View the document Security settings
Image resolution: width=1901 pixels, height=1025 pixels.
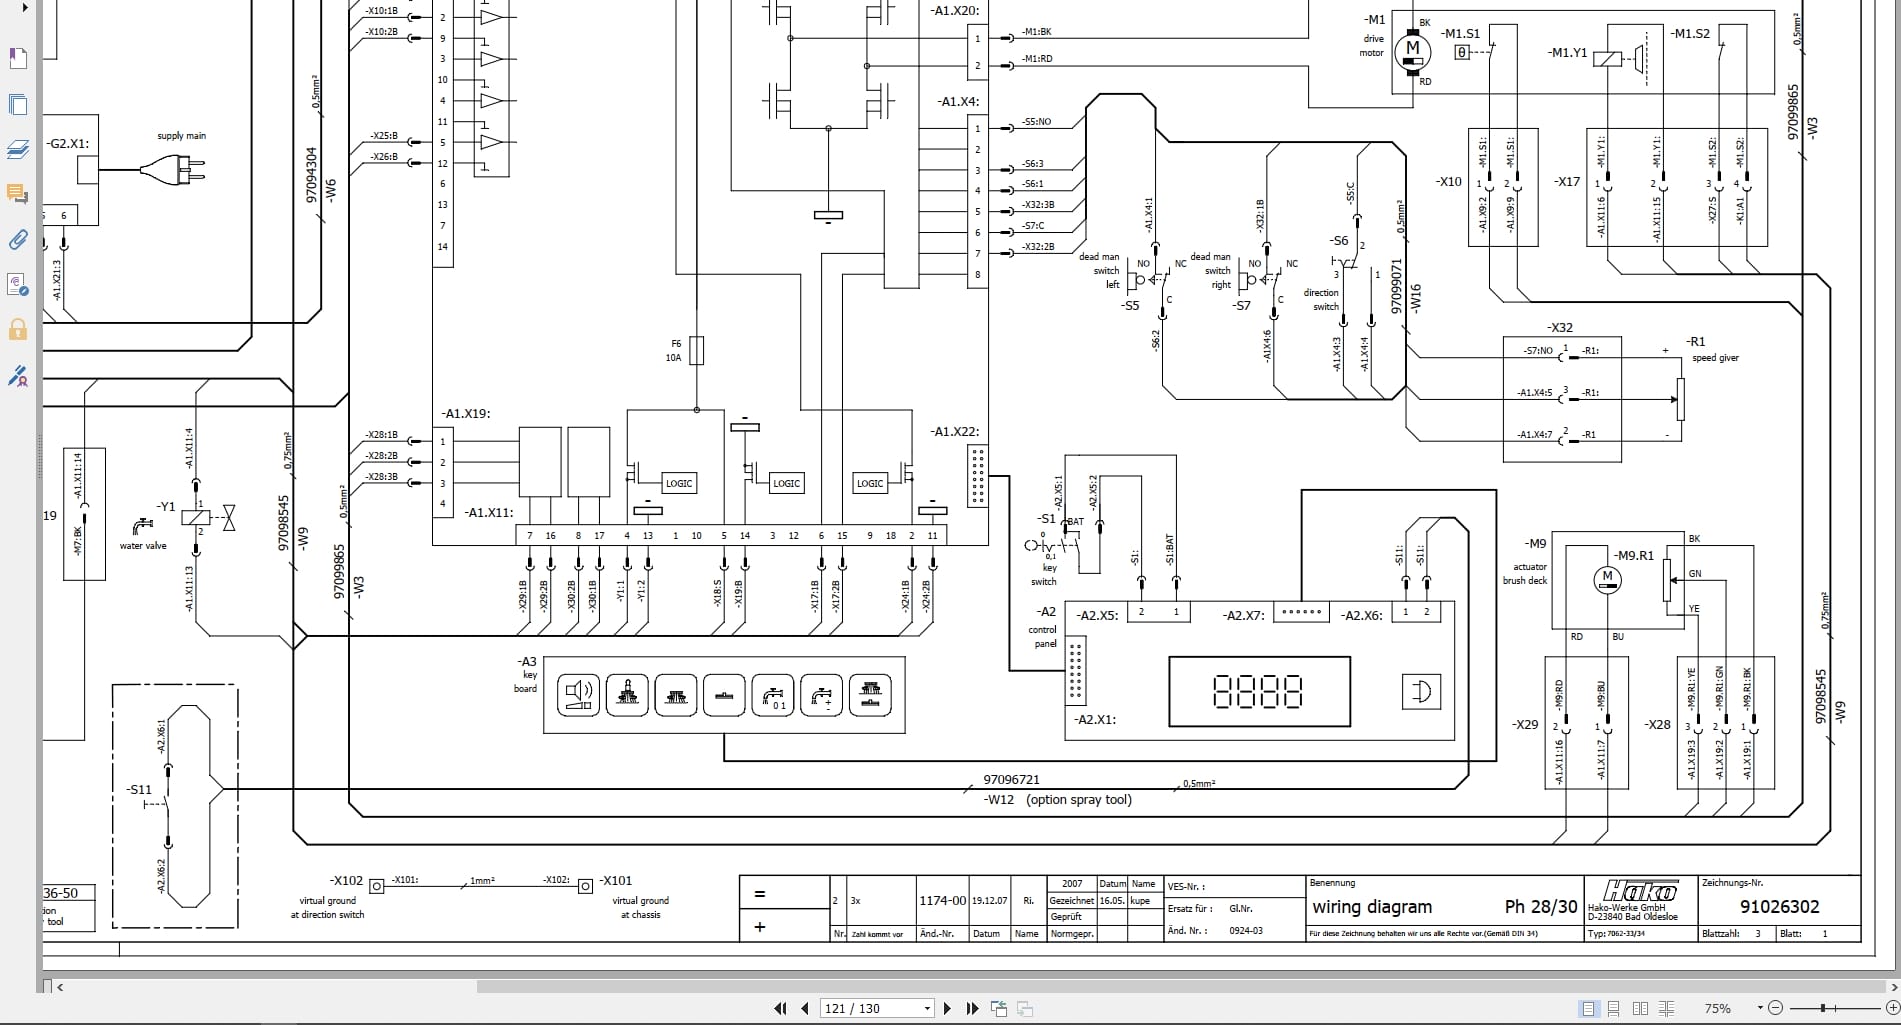pos(18,330)
